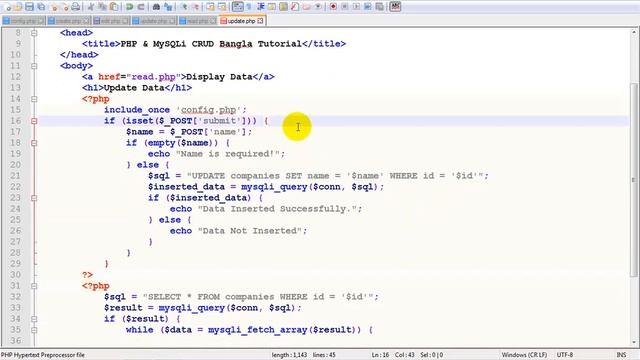Open the Replace dialog icon
Viewport: 640px width, 360px height.
click(x=168, y=7)
